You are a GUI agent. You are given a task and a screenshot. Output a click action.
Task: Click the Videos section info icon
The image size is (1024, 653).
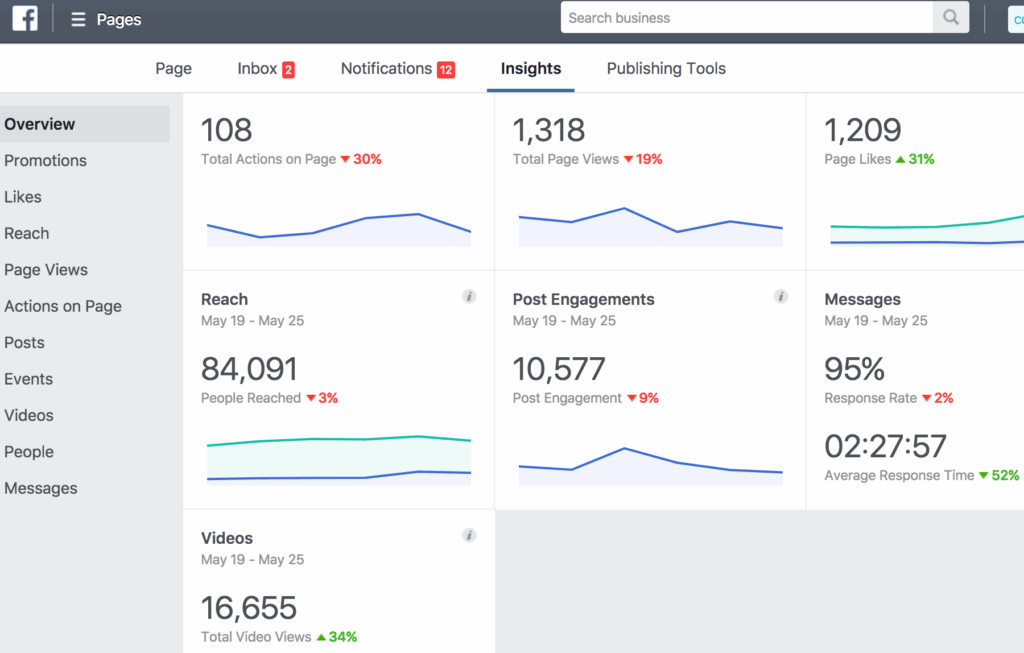click(x=469, y=535)
